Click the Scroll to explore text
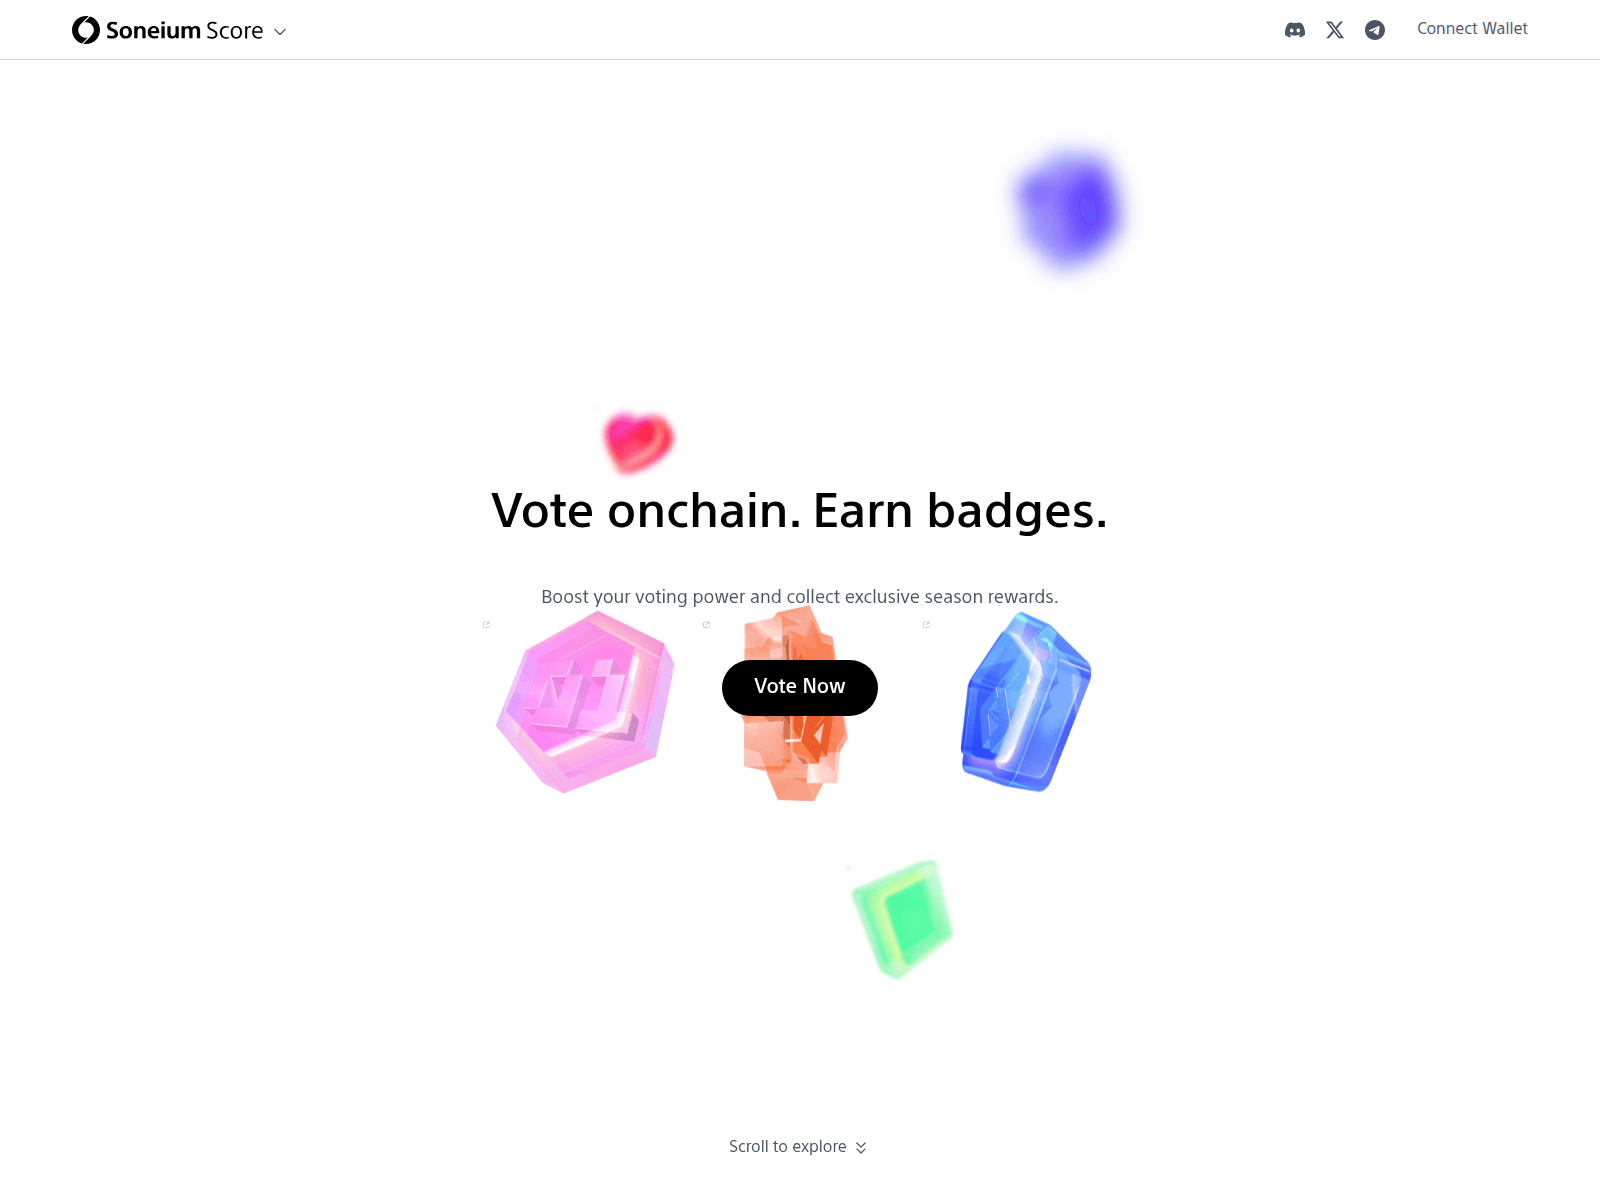Viewport: 1600px width, 1200px height. (x=788, y=1146)
